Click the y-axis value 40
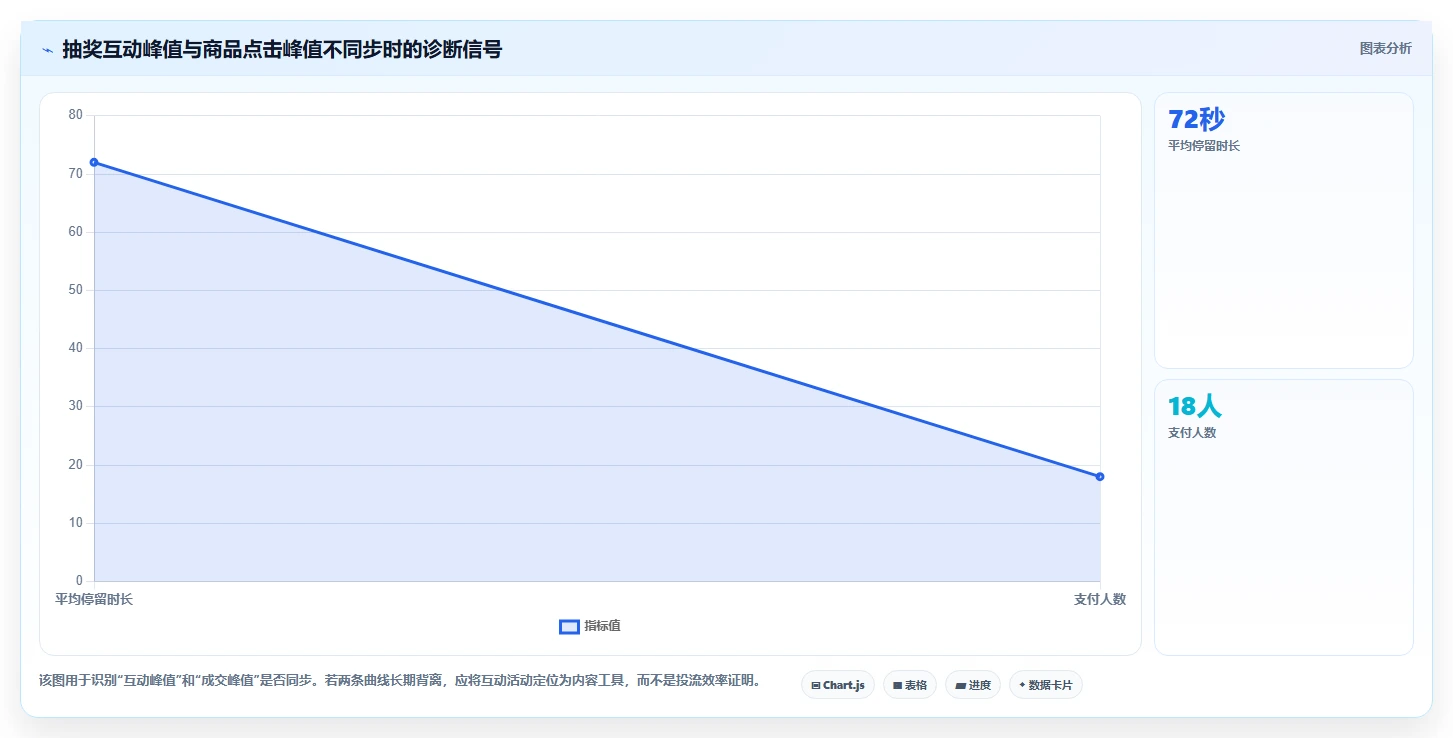1453x738 pixels. coord(76,348)
